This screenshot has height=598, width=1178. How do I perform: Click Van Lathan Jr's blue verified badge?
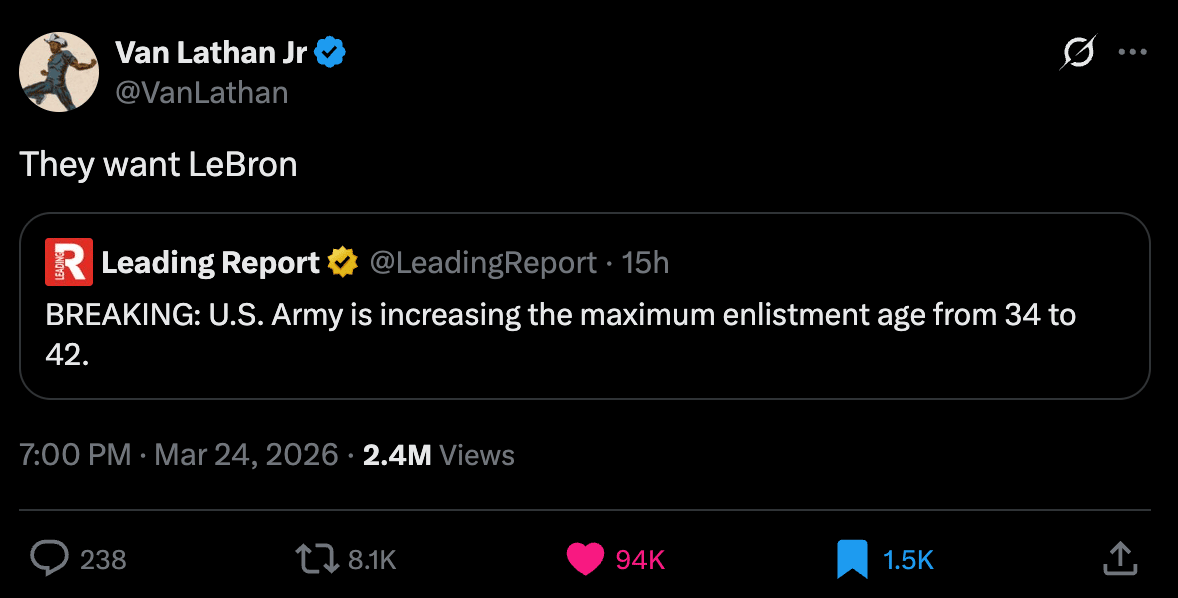click(x=330, y=52)
